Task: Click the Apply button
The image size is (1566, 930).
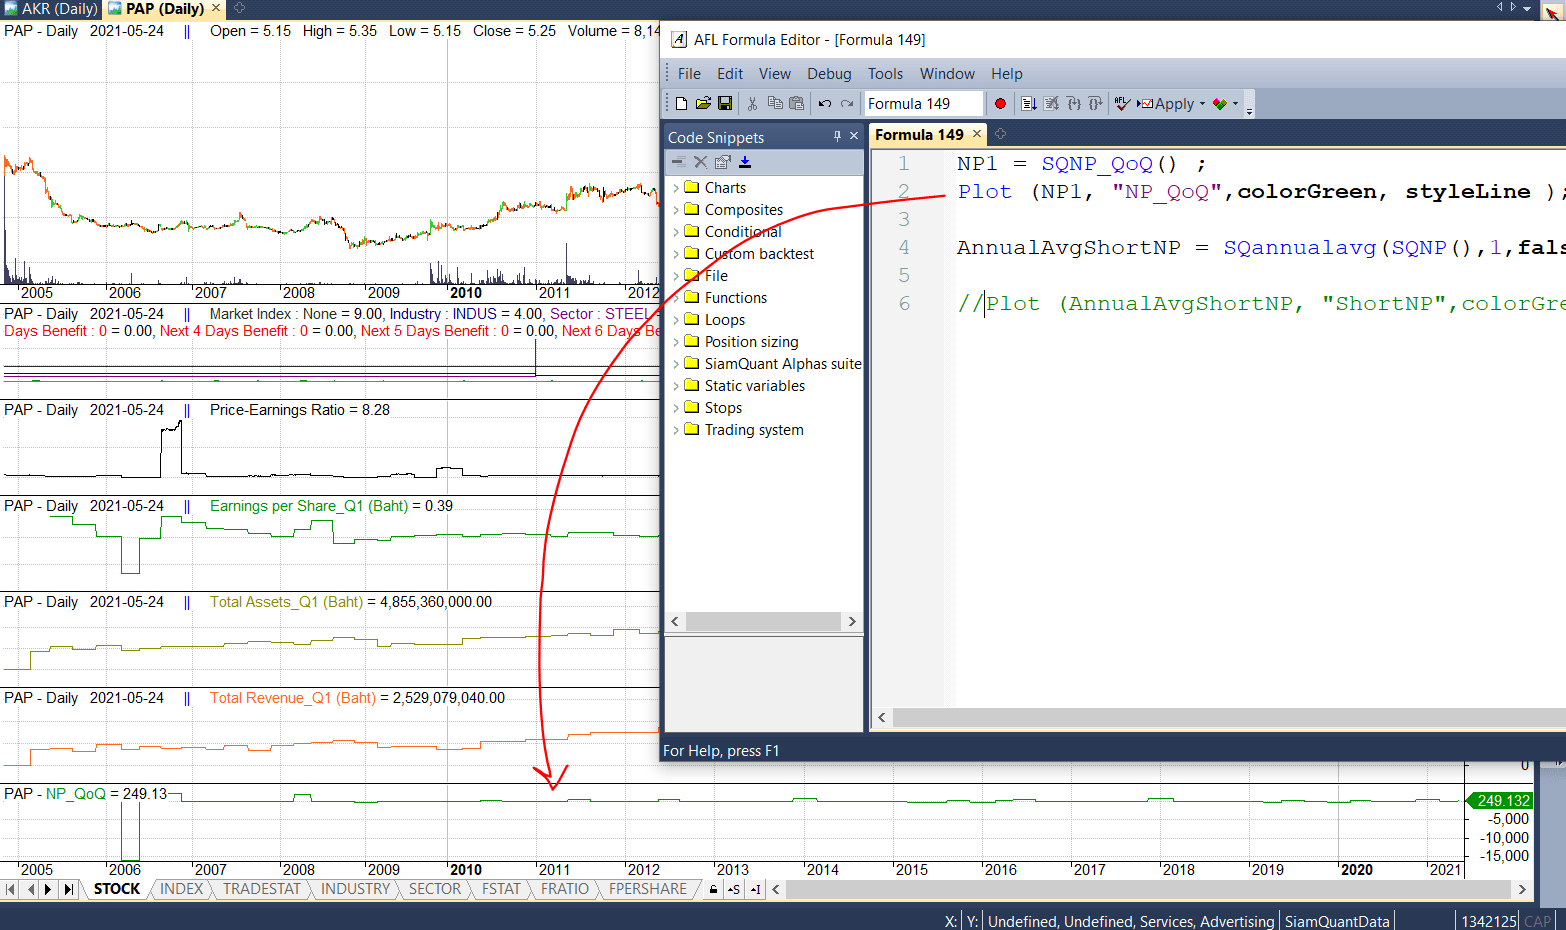Action: [x=1167, y=104]
